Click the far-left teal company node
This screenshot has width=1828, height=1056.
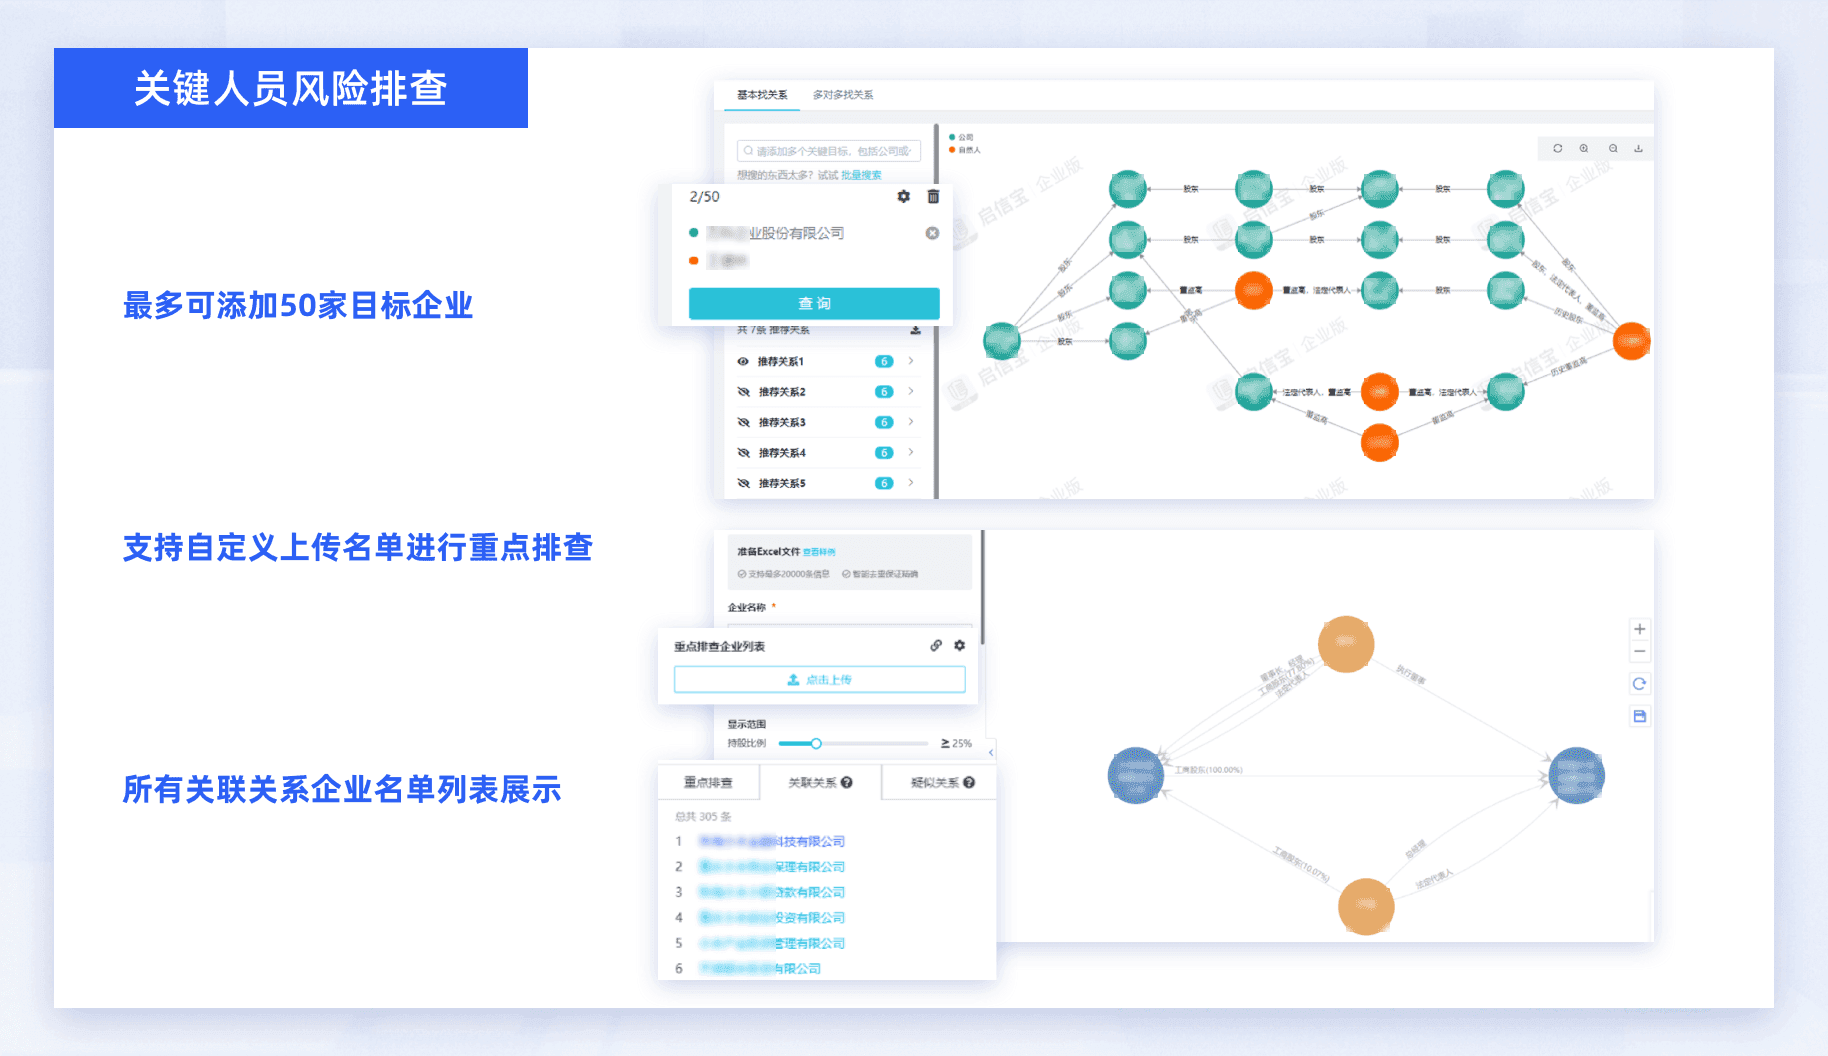tap(1001, 341)
